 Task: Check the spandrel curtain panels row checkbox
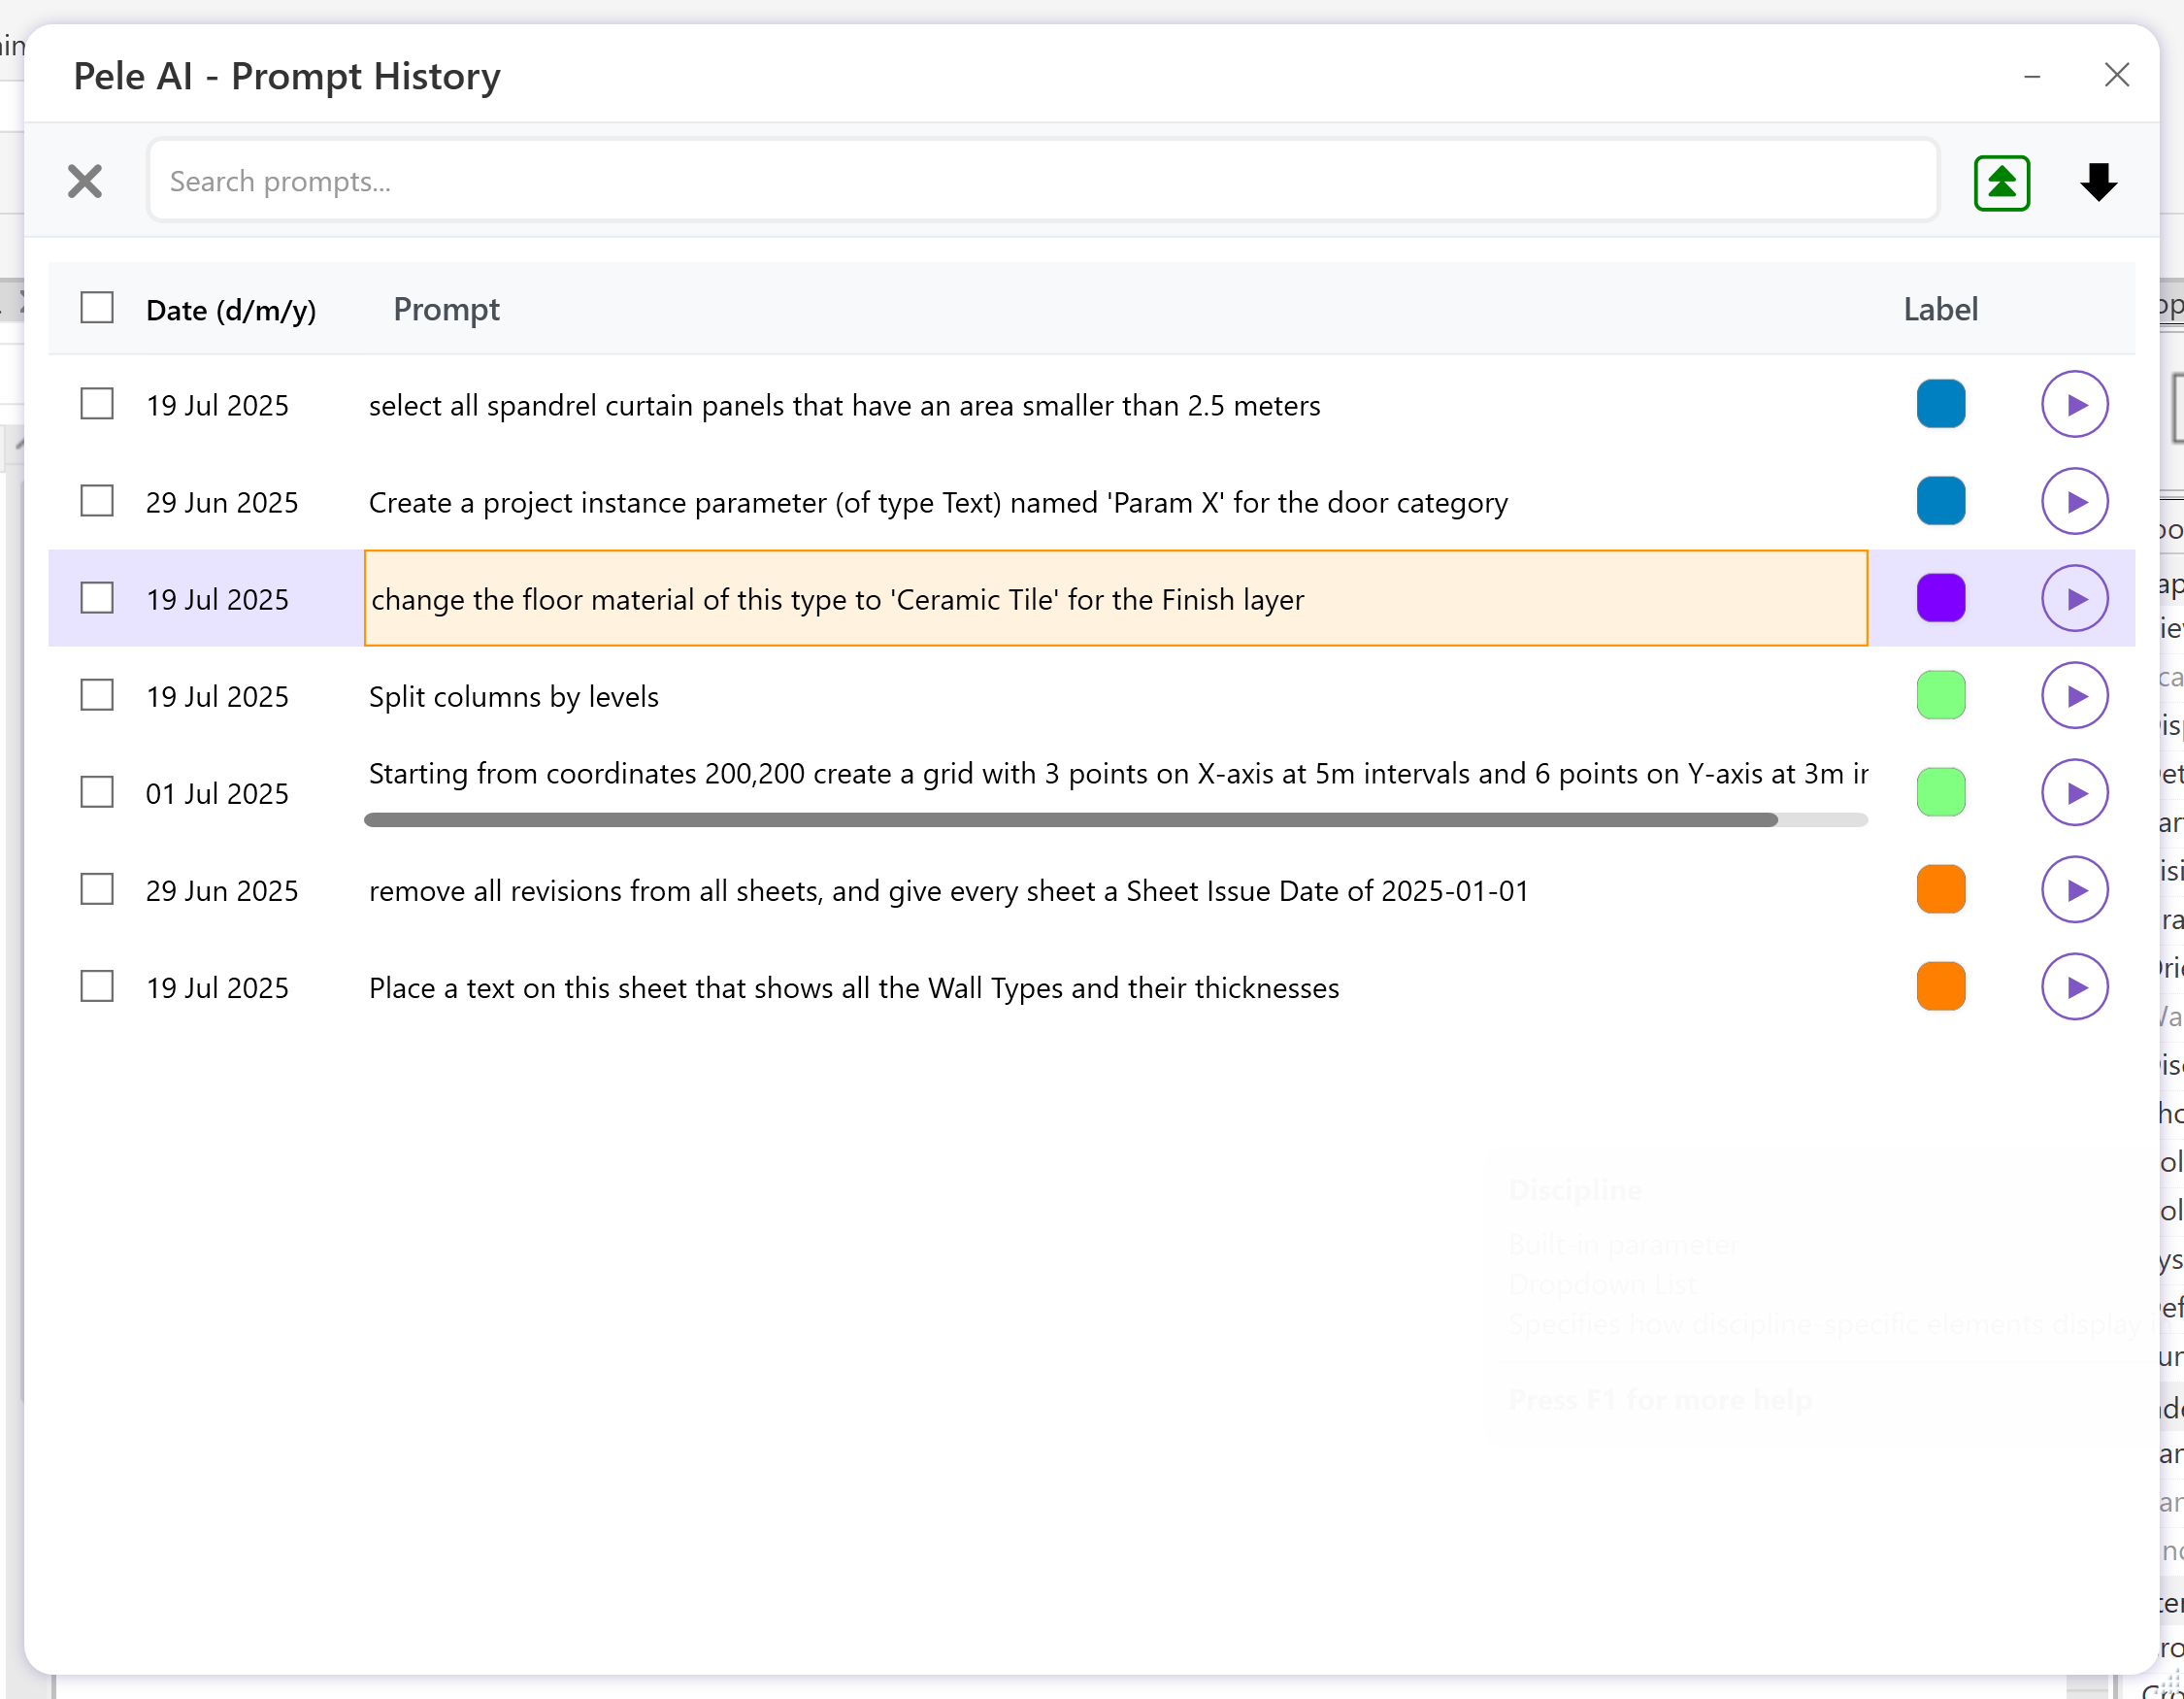point(97,405)
